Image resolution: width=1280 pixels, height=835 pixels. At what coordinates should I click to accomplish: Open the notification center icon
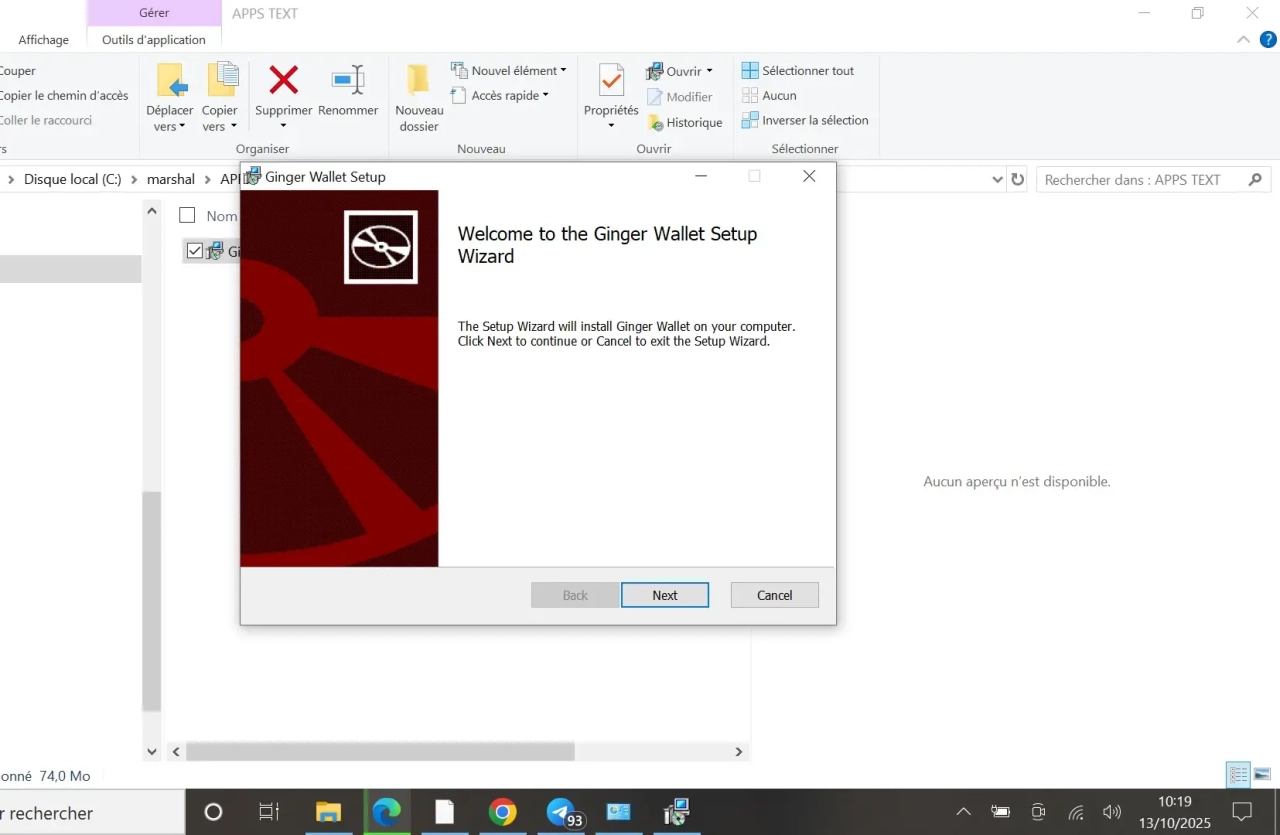[1242, 812]
